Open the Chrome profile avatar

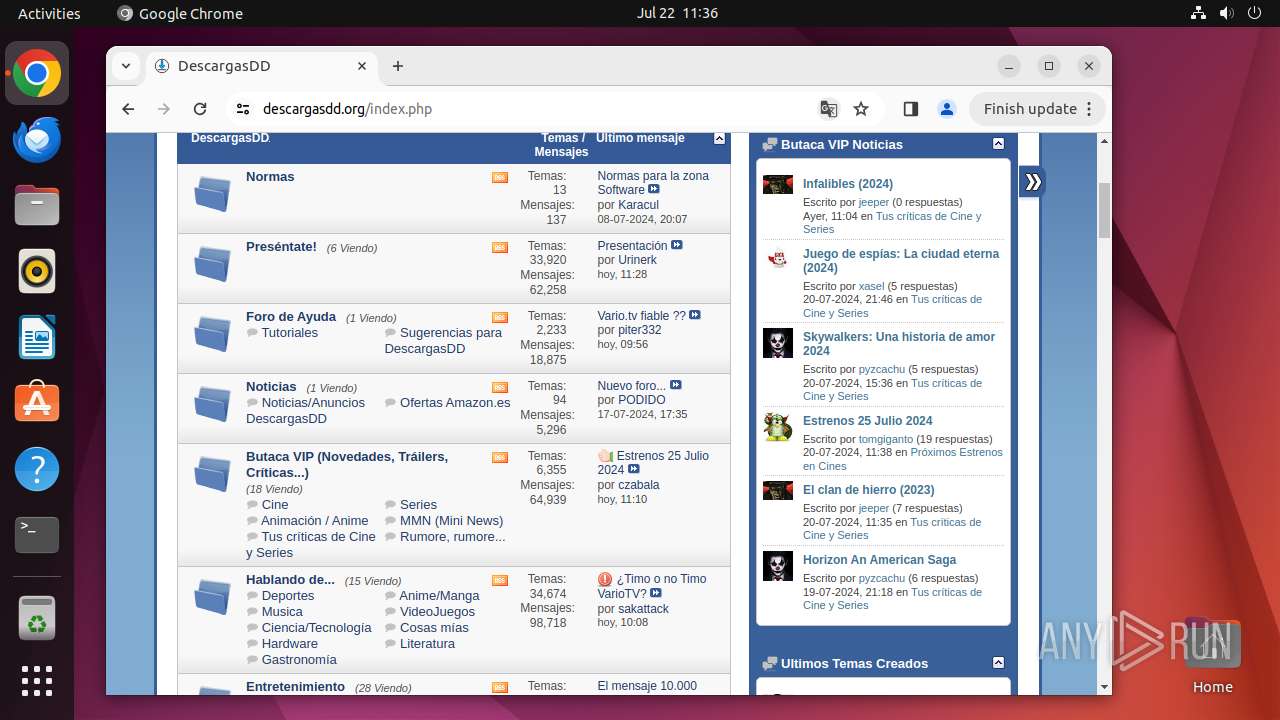coord(947,109)
